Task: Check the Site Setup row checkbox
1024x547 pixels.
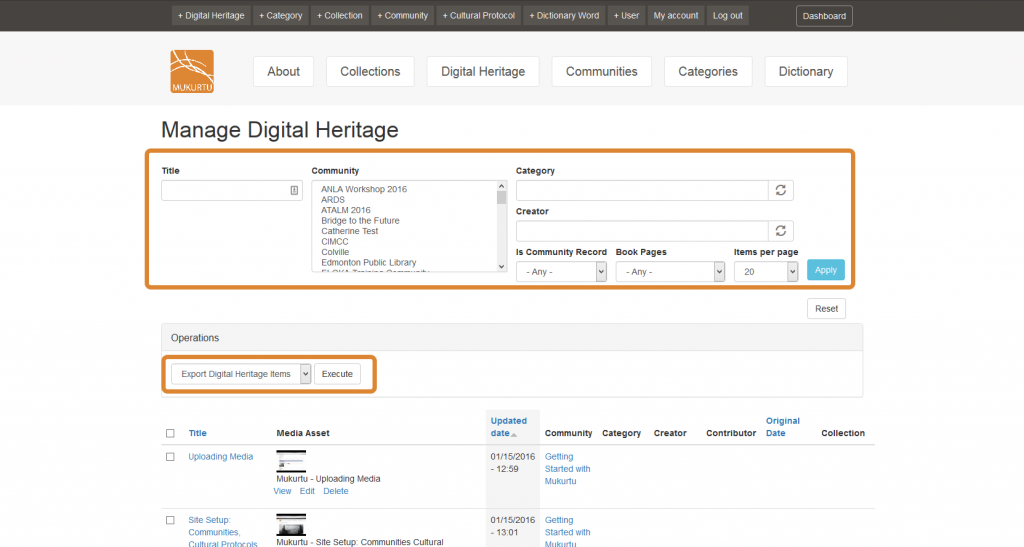Action: point(170,520)
